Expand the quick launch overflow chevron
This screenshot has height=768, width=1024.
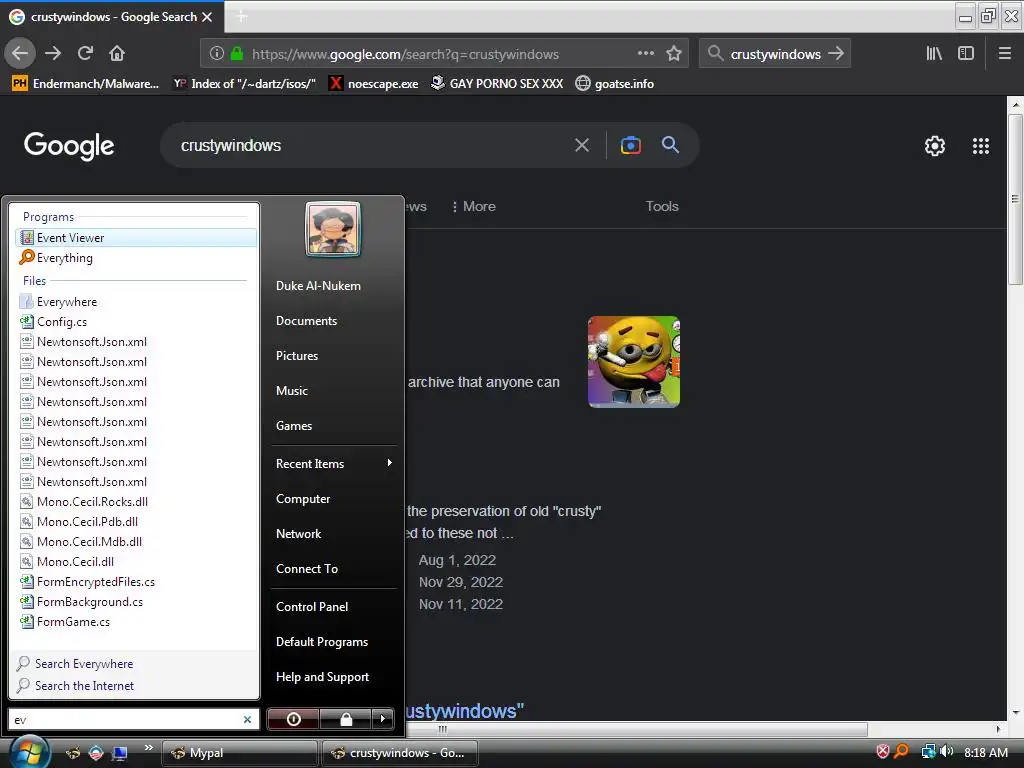tap(149, 748)
